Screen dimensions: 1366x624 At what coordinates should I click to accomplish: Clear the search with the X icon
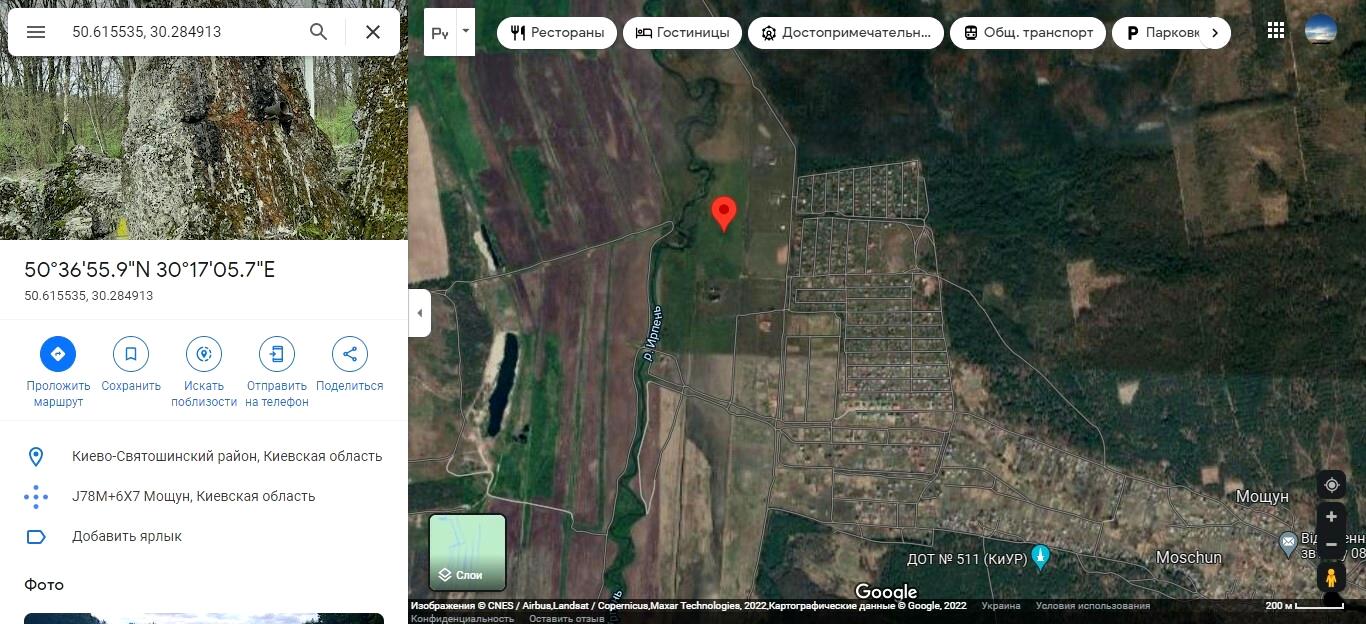point(373,32)
